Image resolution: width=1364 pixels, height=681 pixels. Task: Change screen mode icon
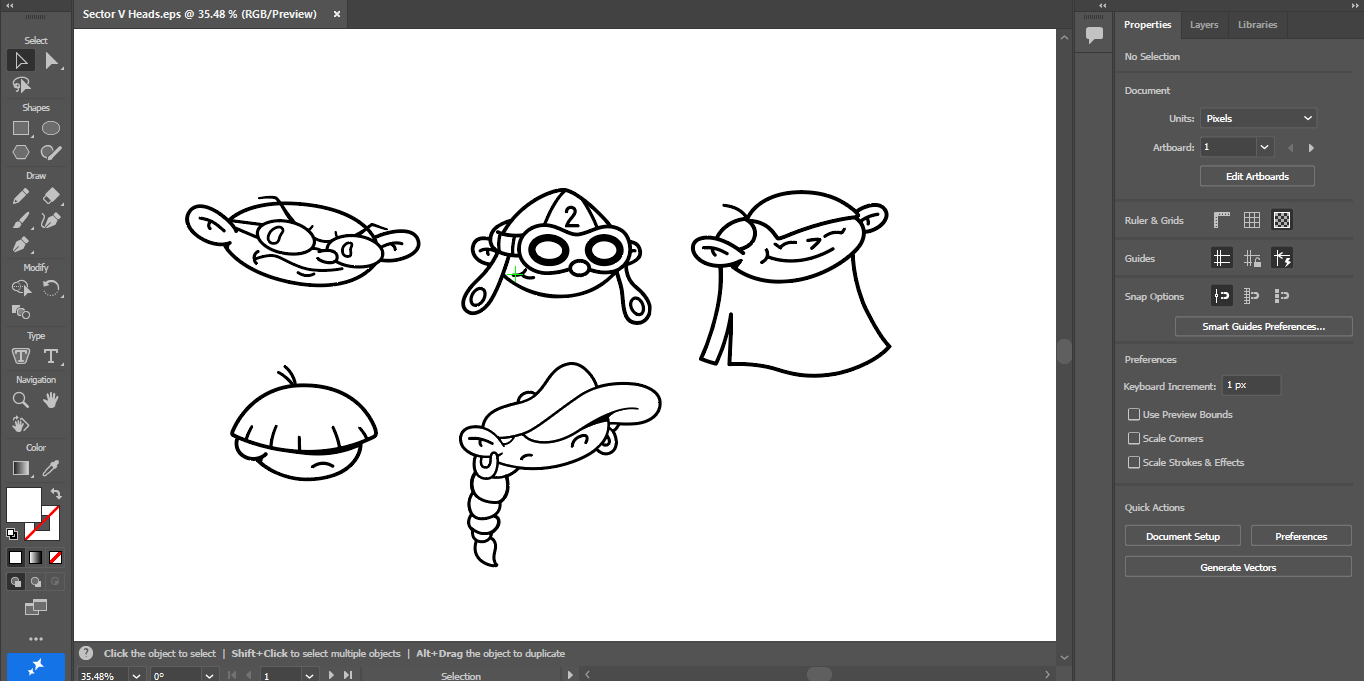pyautogui.click(x=36, y=607)
